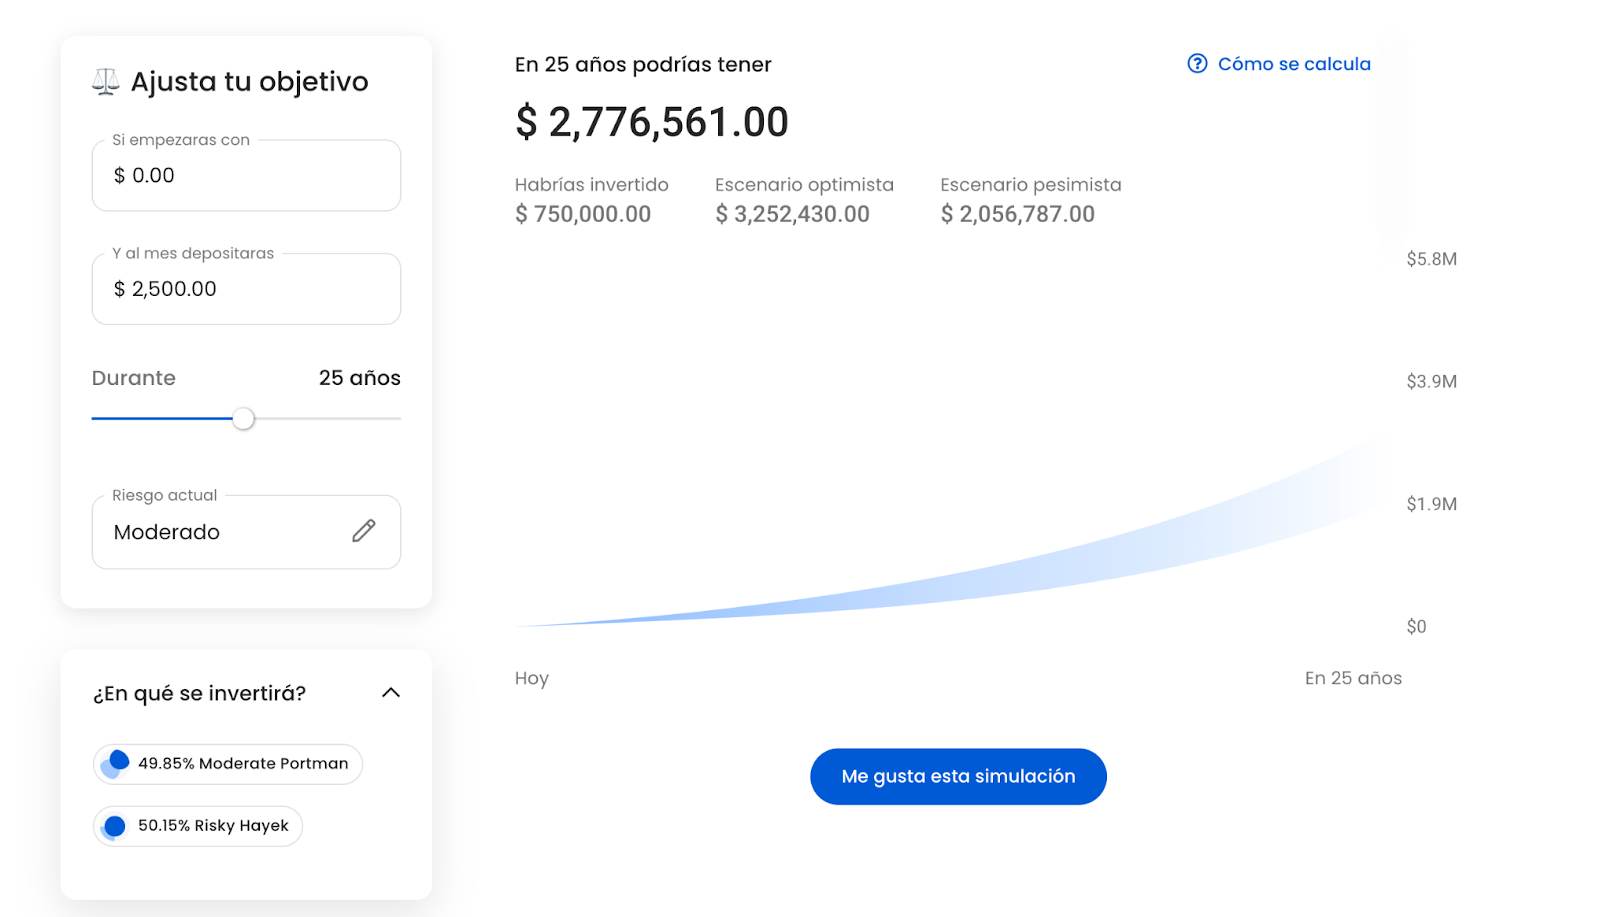Click the 25 años duration value
Viewport: 1600px width, 917px height.
coord(360,378)
